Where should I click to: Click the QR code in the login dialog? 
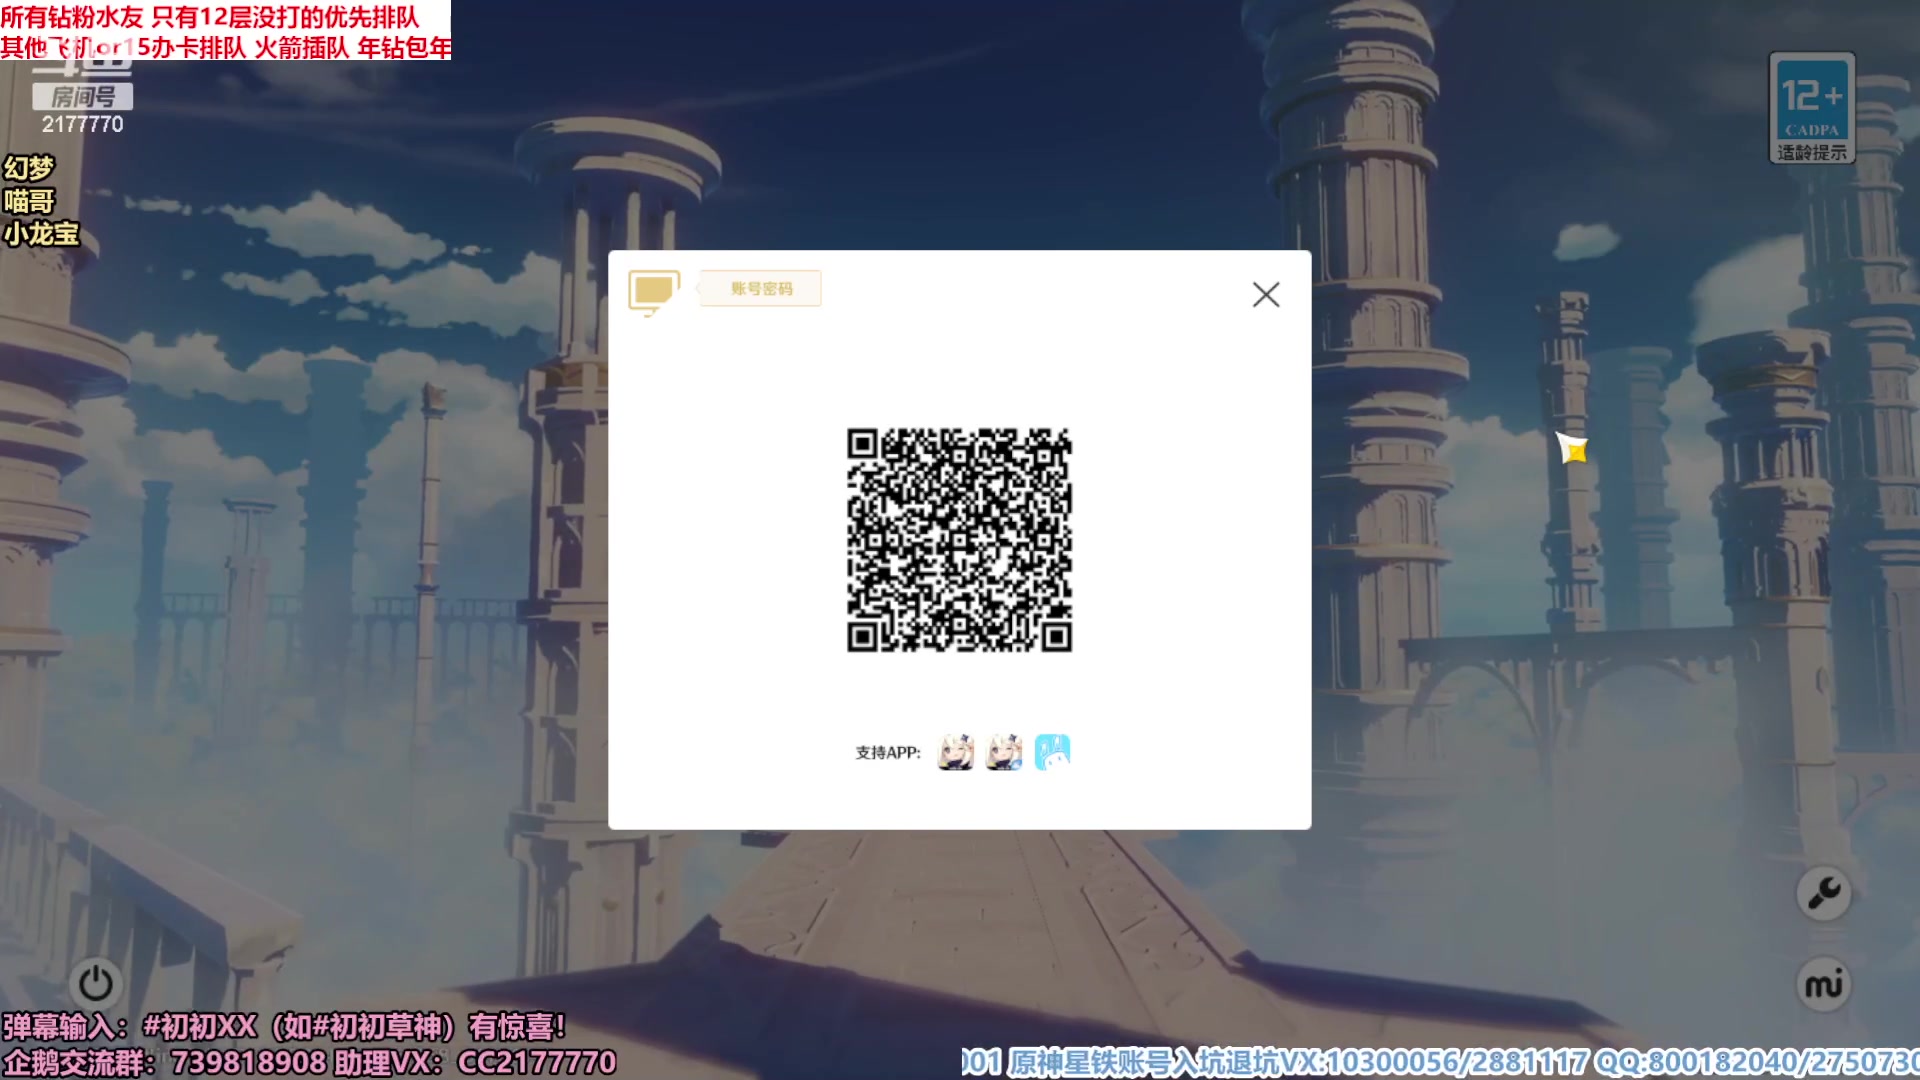click(x=959, y=540)
